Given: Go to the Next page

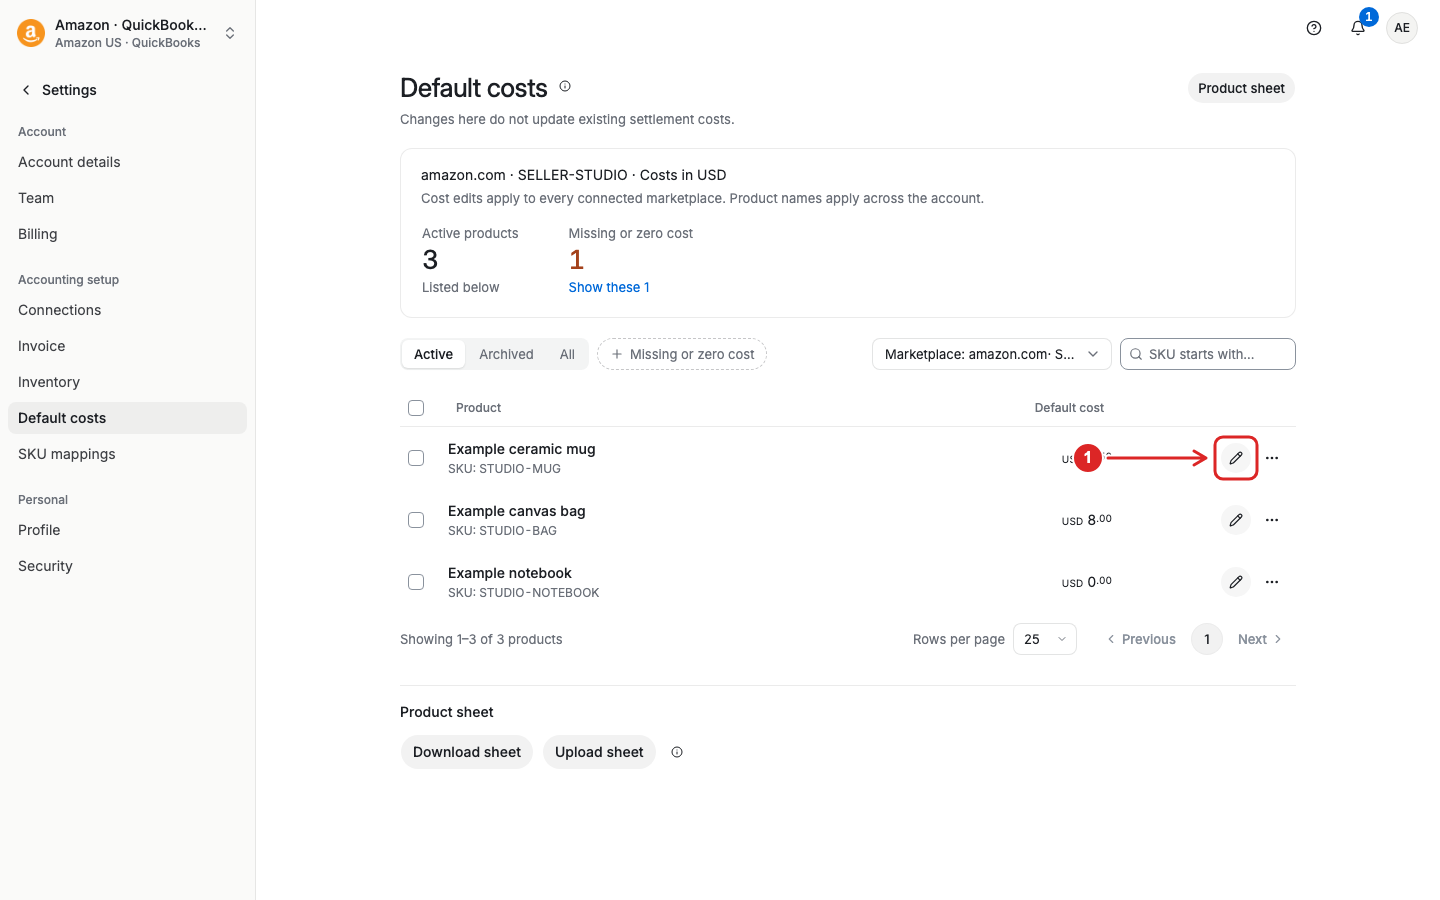Looking at the screenshot, I should [x=1259, y=639].
